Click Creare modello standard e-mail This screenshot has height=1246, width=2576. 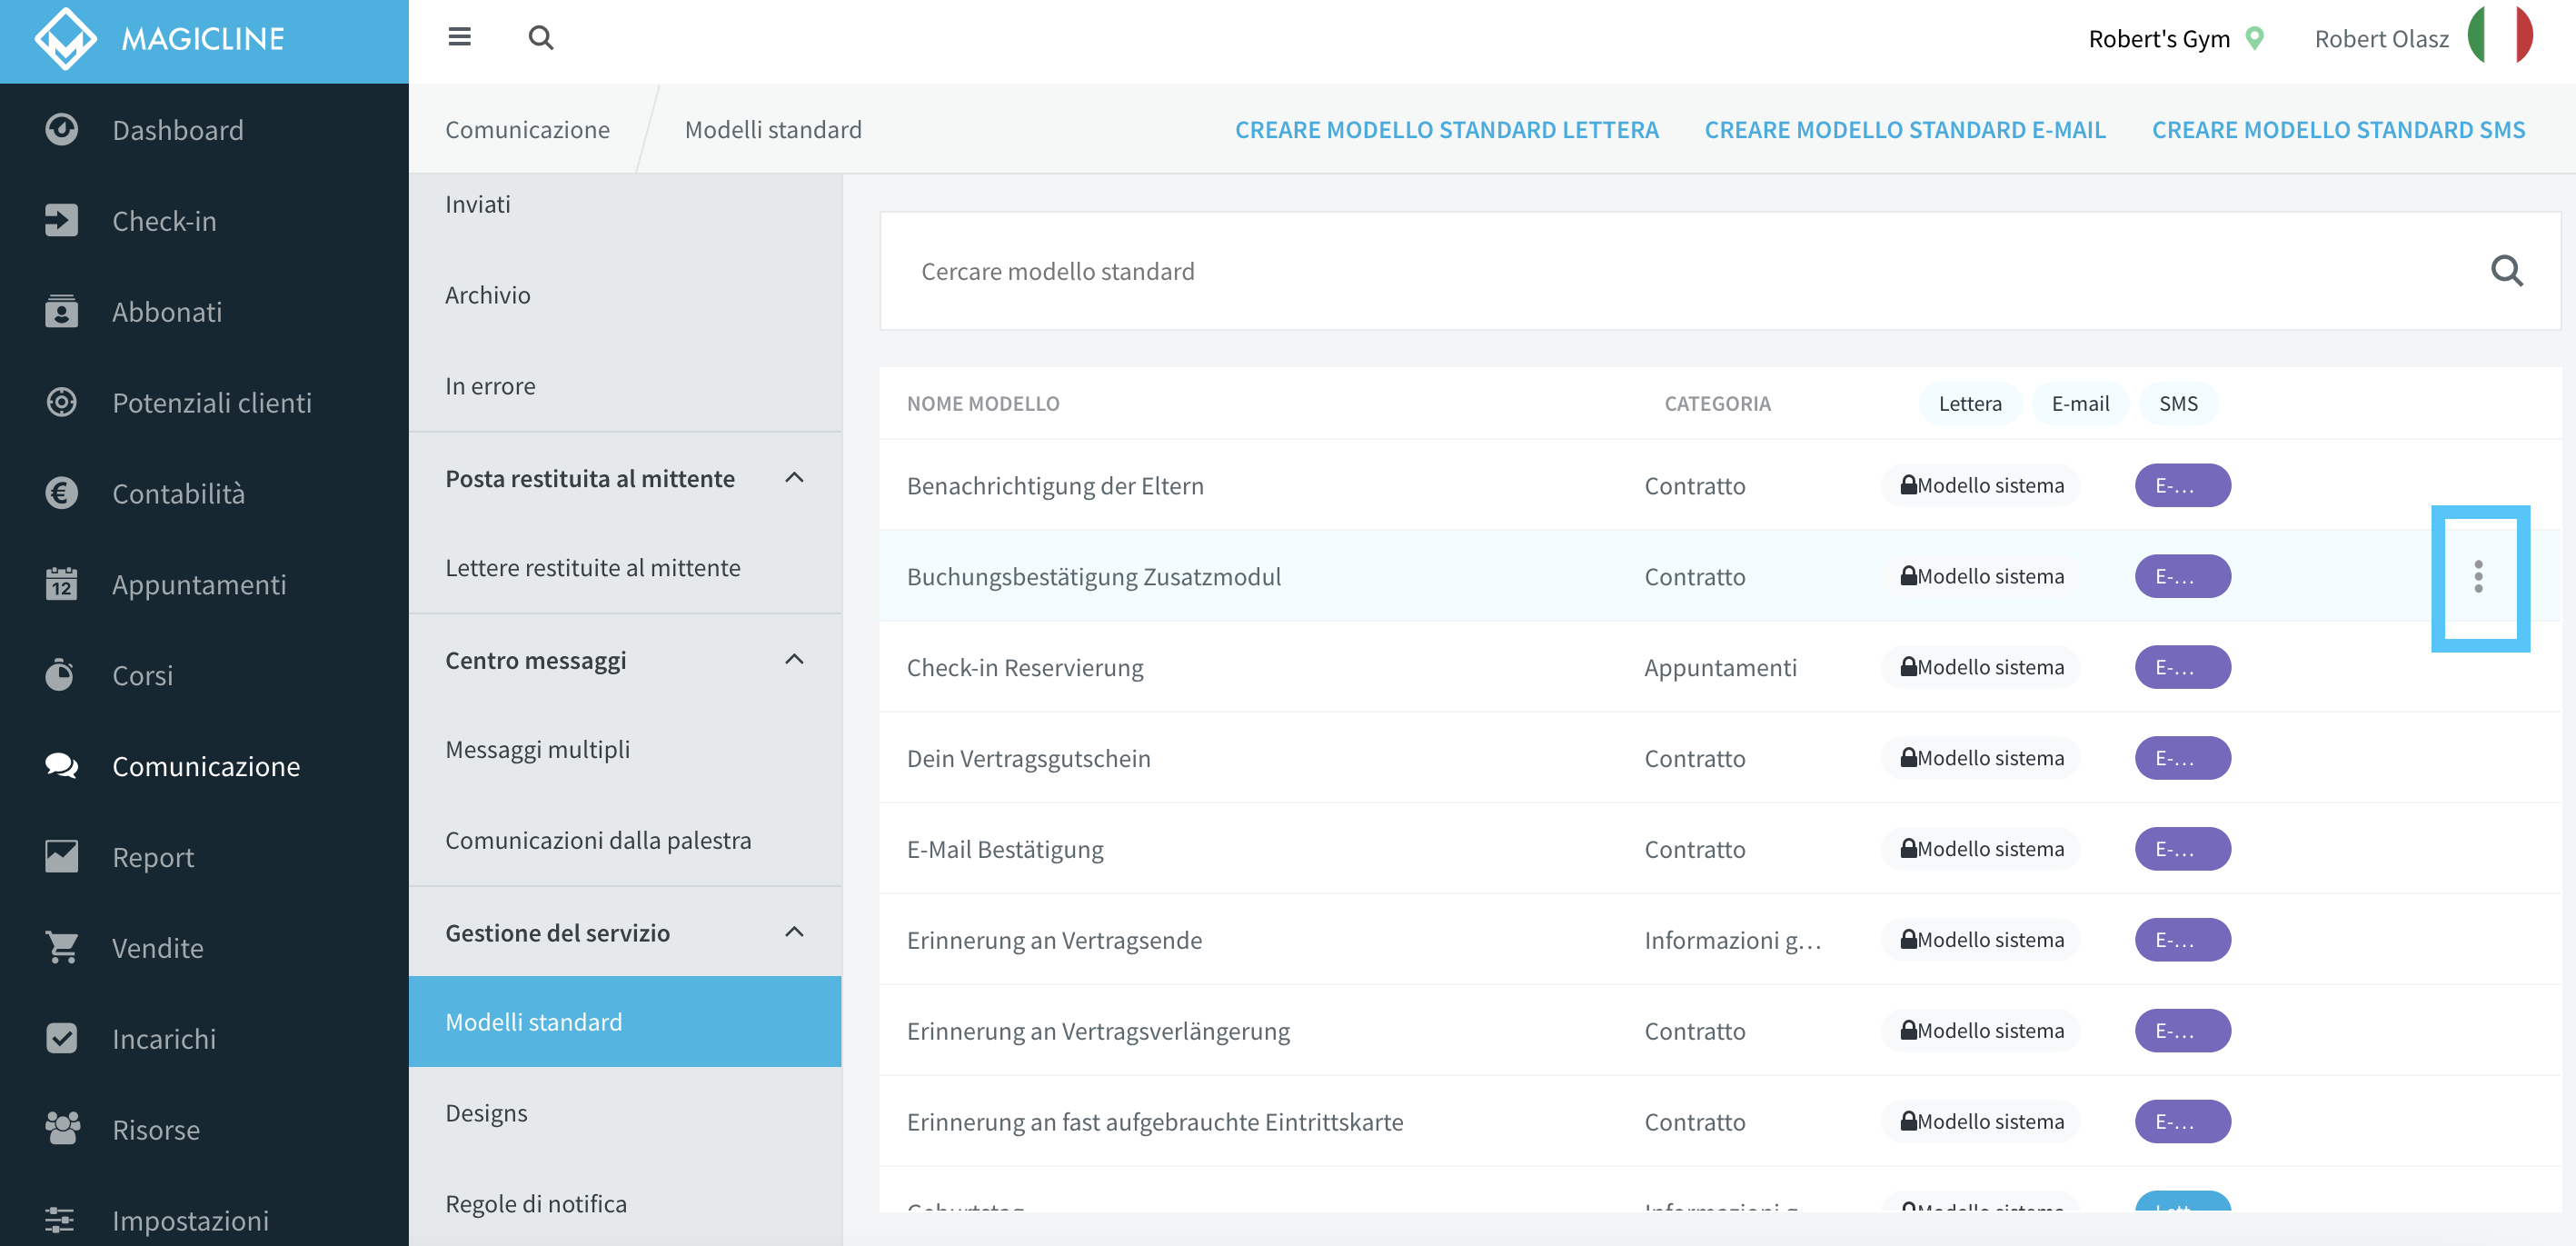click(1904, 130)
